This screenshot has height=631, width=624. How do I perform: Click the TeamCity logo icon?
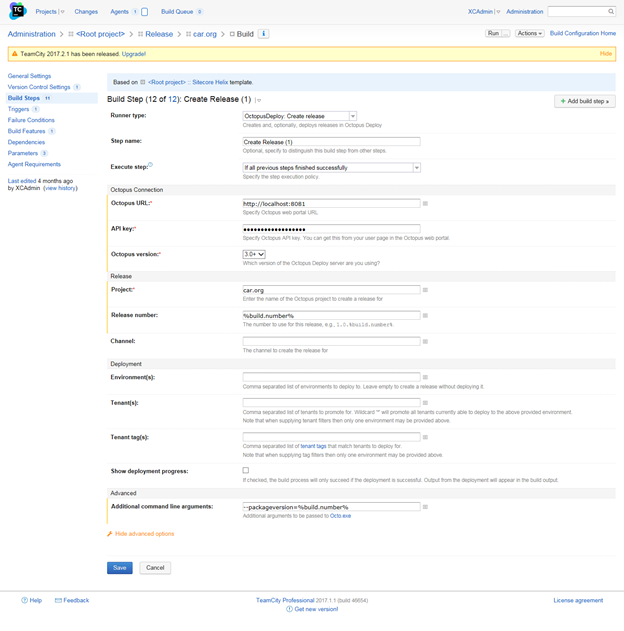17,11
